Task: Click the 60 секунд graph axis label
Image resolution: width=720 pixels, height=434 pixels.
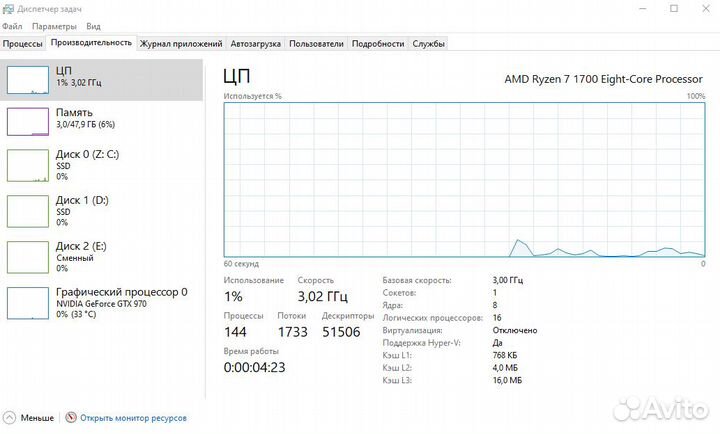Action: coord(241,264)
